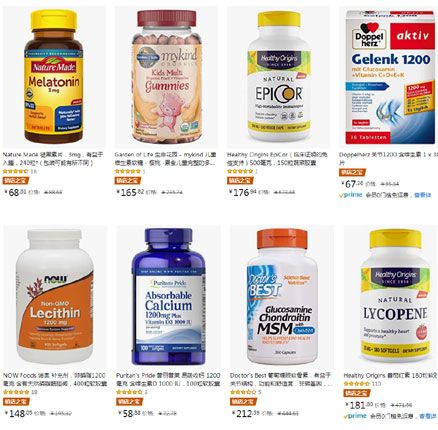This screenshot has width=438, height=430.
Task: Select the NOW Lecithin bottle image
Action: [55, 296]
